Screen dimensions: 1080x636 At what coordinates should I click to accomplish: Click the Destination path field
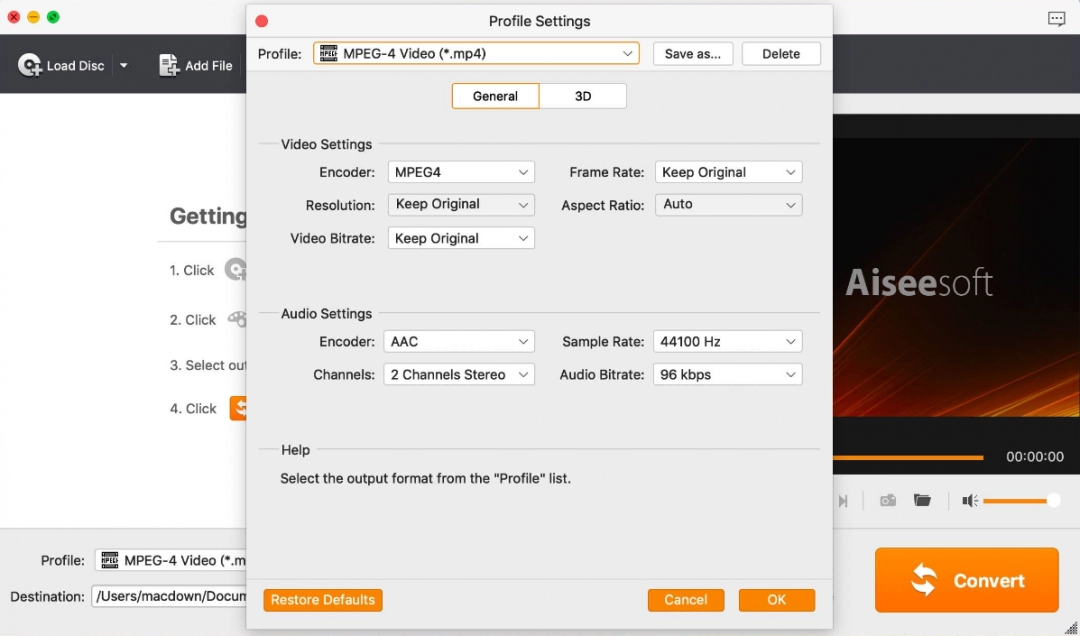(170, 596)
